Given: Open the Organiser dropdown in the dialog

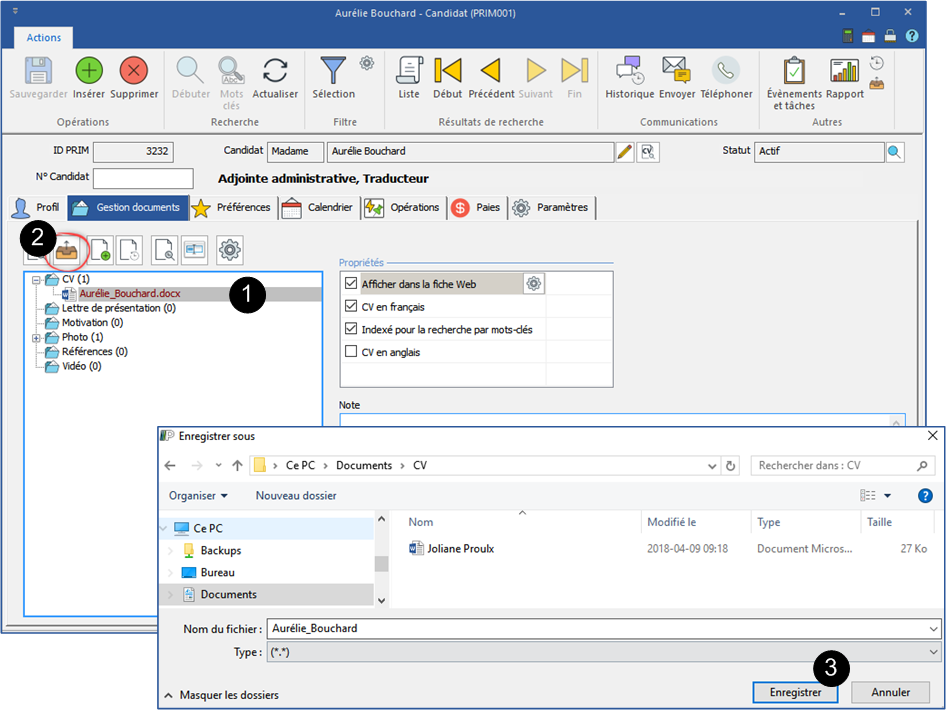Looking at the screenshot, I should [198, 496].
